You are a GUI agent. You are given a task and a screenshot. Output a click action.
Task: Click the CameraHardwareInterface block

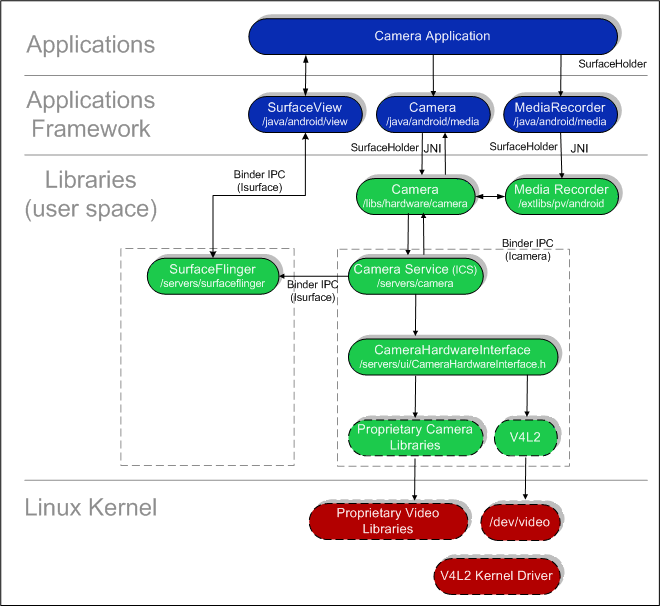453,357
